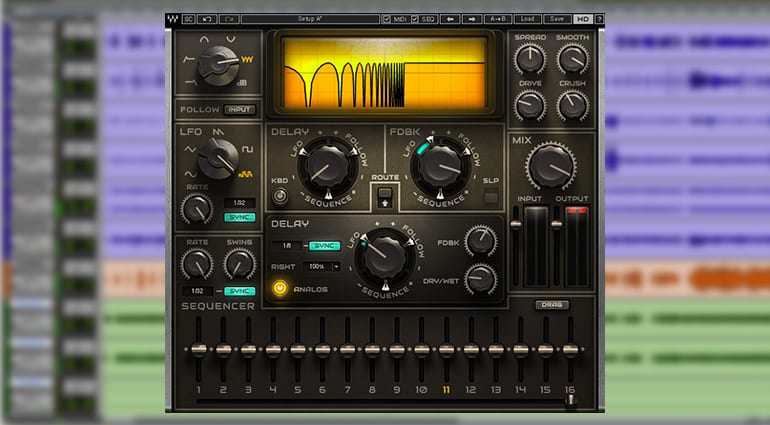Click the DRAG button
This screenshot has height=425, width=770.
click(x=552, y=305)
